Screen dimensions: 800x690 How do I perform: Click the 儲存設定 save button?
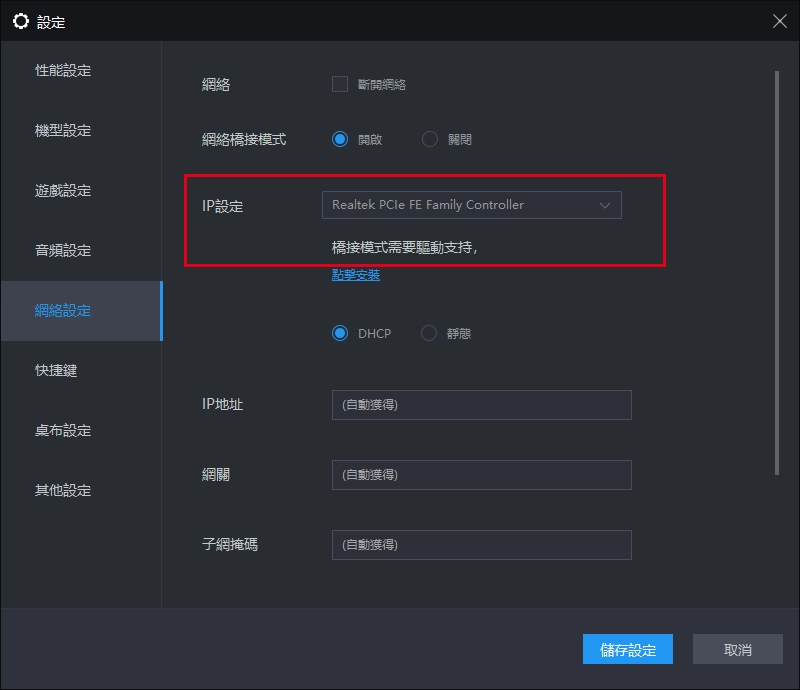tap(627, 649)
